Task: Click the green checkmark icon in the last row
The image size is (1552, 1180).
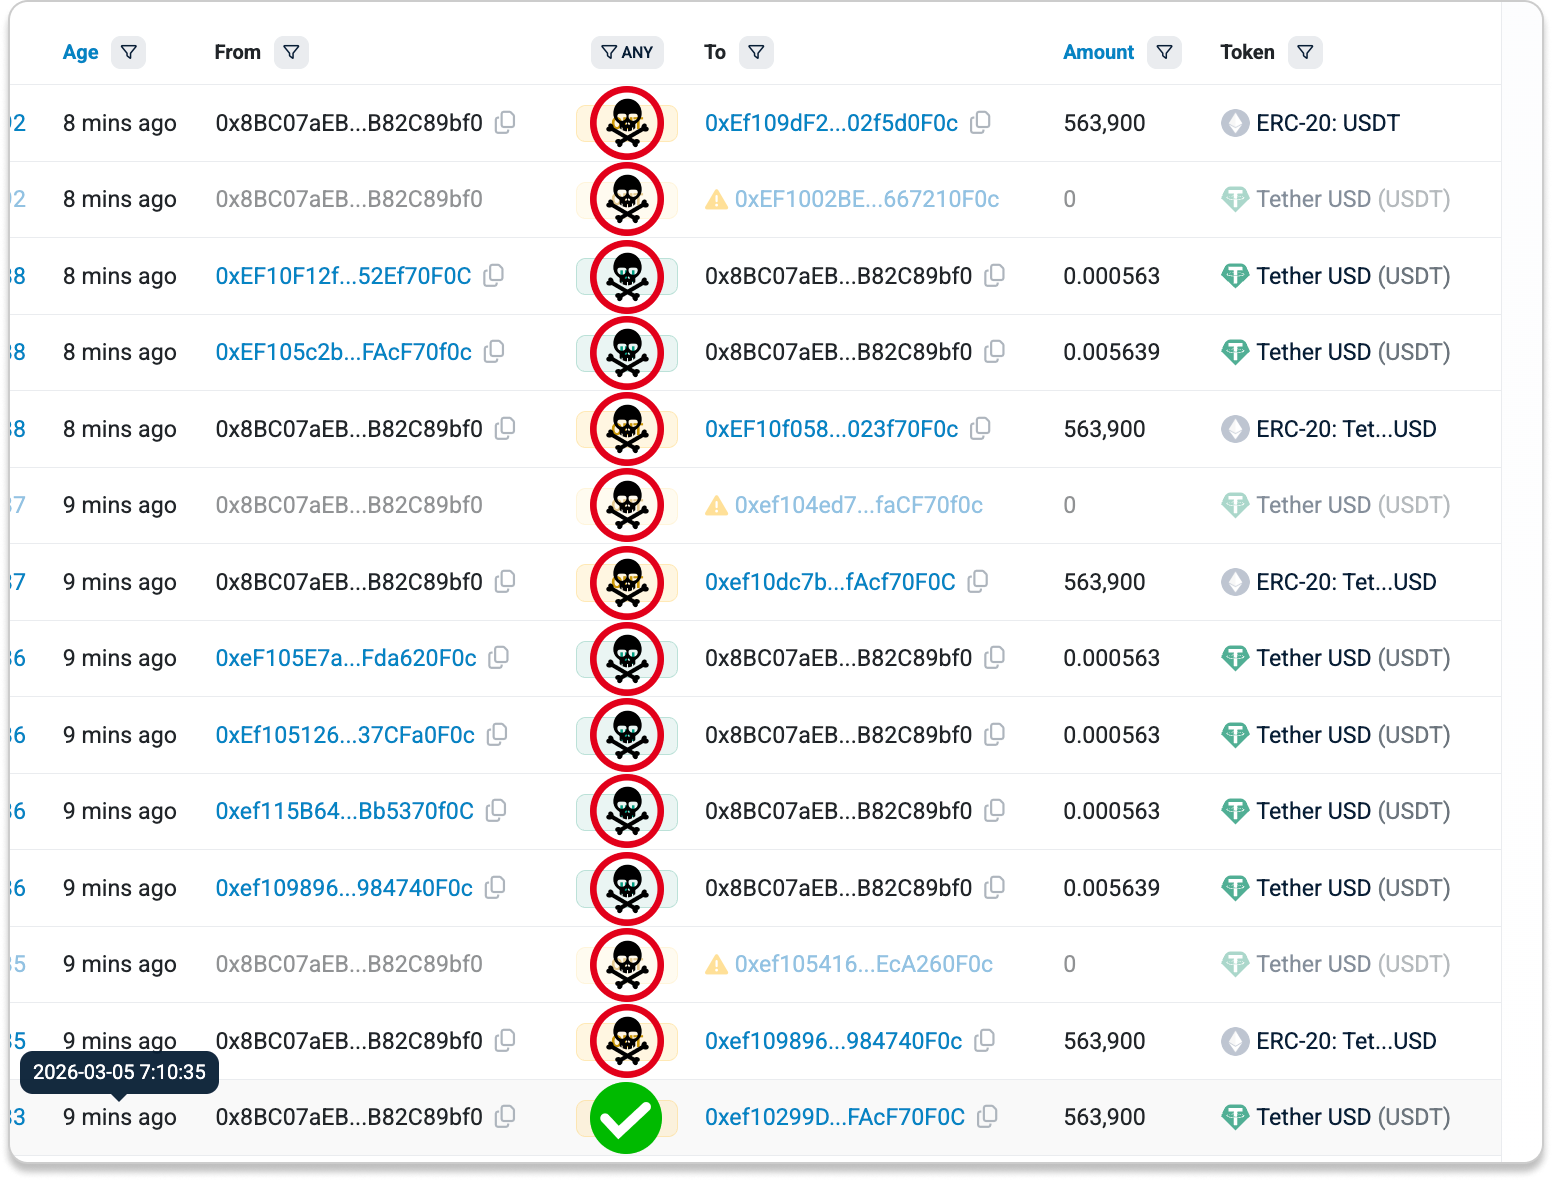Action: (x=626, y=1118)
